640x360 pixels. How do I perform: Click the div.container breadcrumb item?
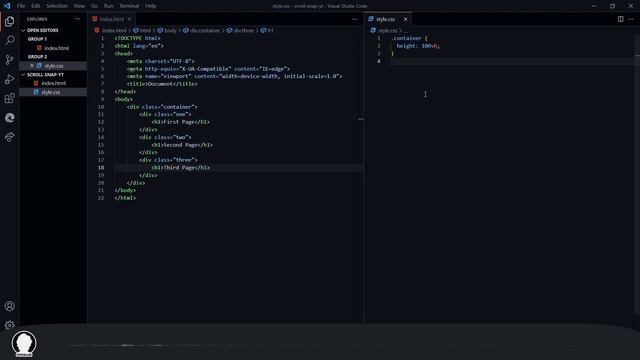click(x=205, y=31)
